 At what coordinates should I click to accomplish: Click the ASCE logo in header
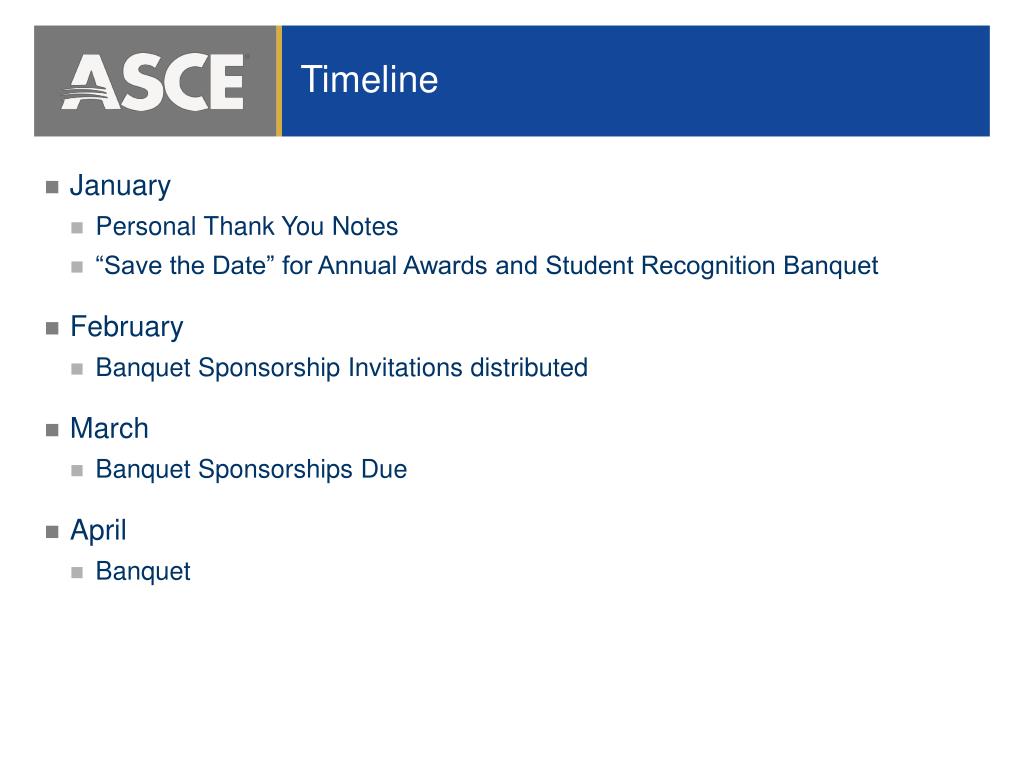[153, 82]
